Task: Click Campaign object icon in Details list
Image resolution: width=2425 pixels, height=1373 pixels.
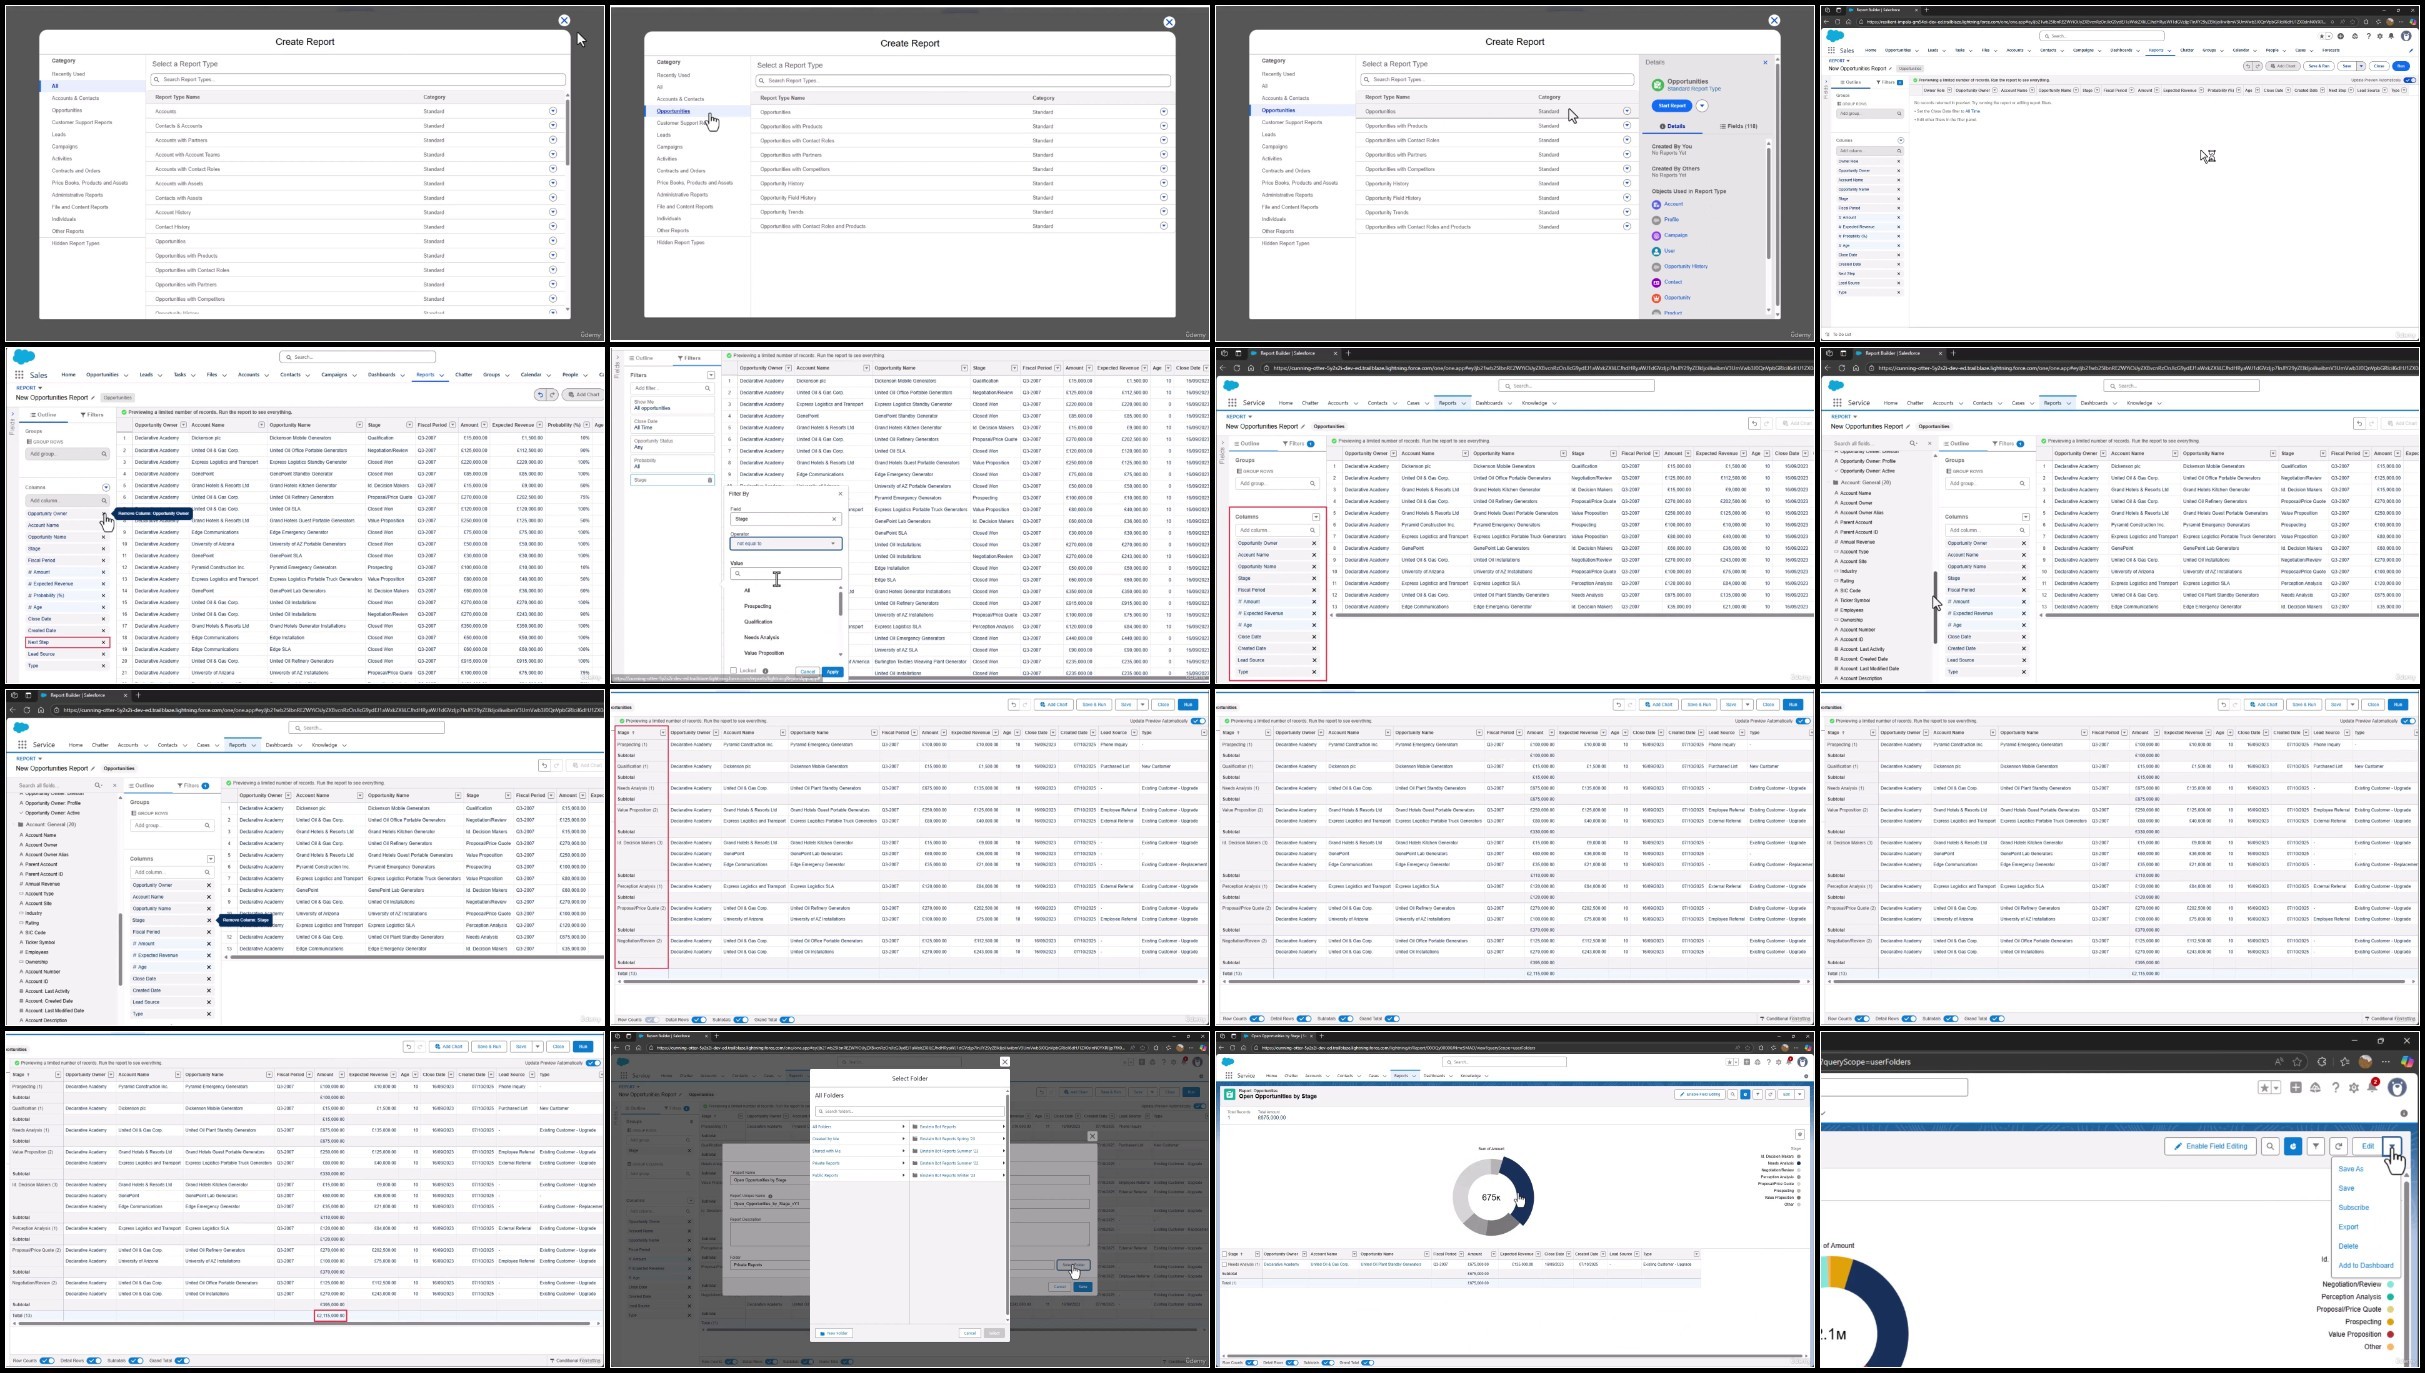Action: pyautogui.click(x=1656, y=235)
